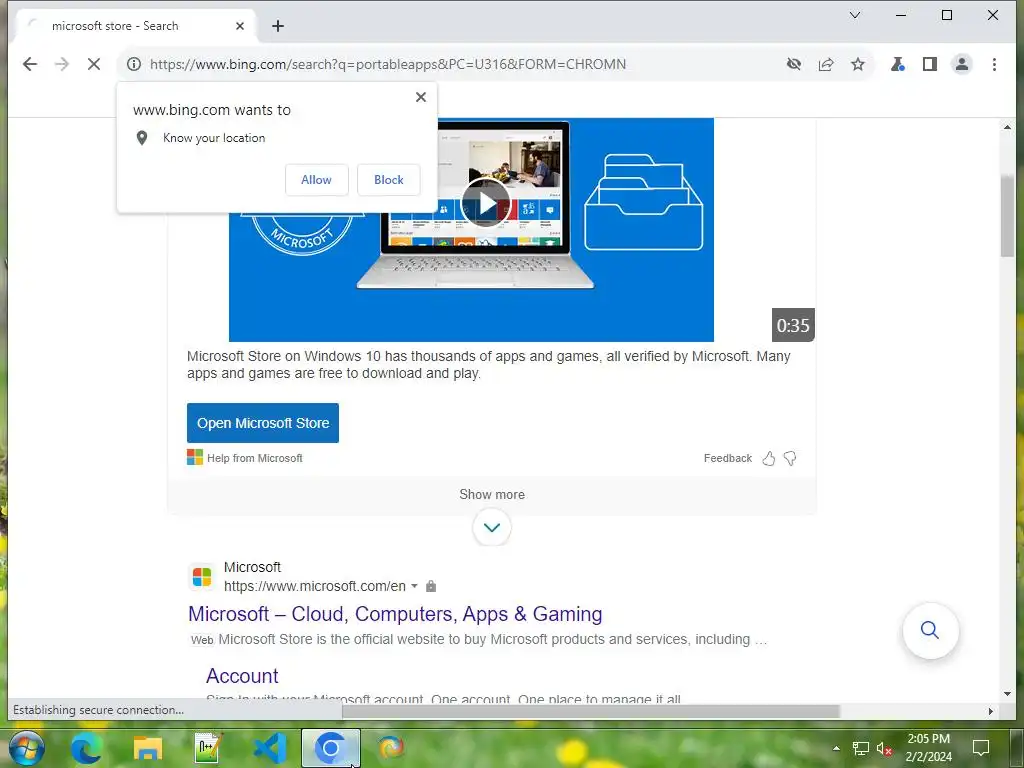Click vertical scrollbar thumb
Screen dimensions: 1024x768
pos(1007,216)
